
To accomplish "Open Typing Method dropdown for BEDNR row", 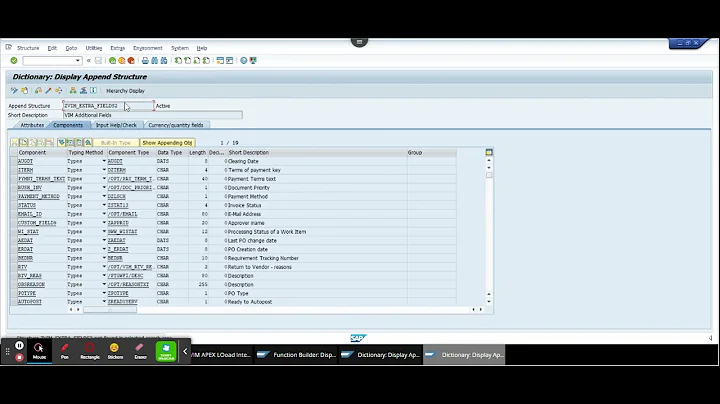I will click(x=104, y=258).
